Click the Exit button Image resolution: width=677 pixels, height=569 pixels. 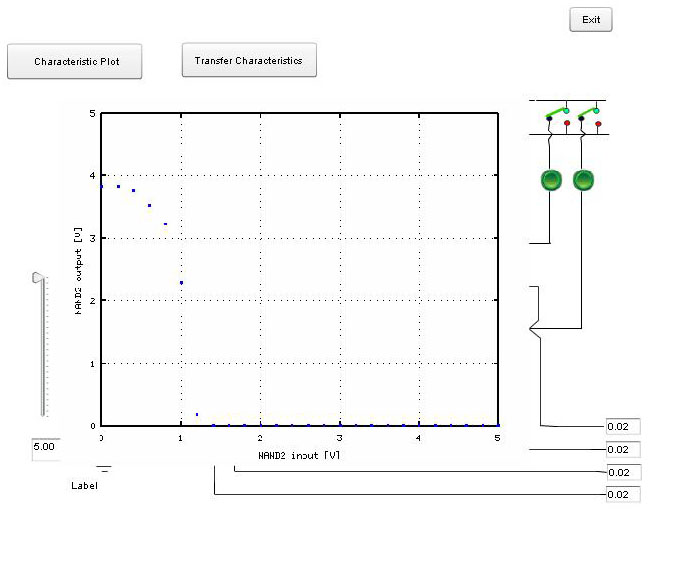[590, 20]
